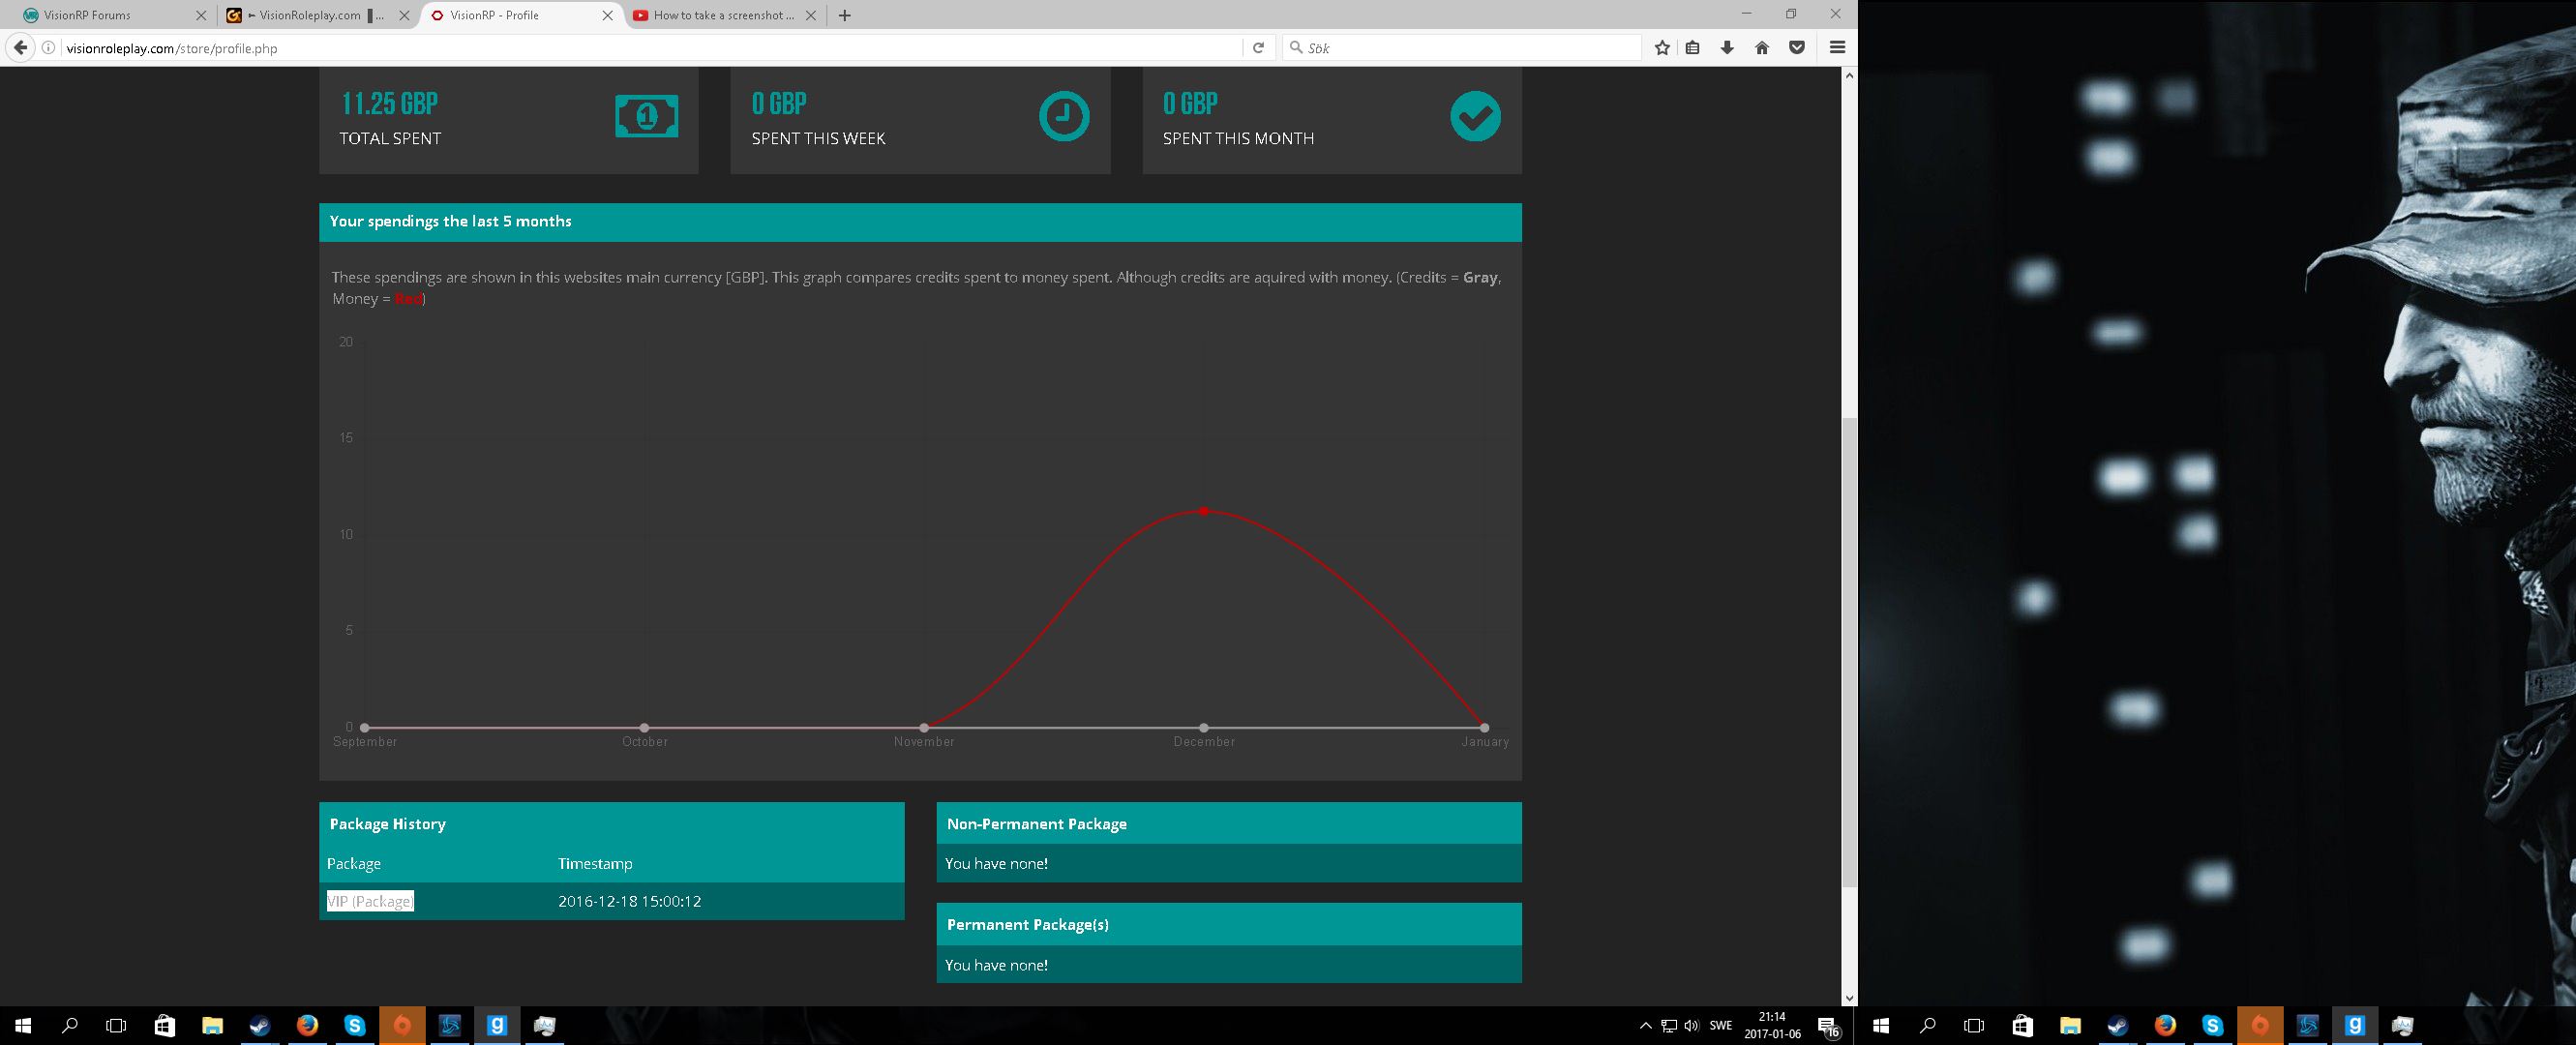Click the Package column header
2576x1045 pixels.
[x=354, y=863]
